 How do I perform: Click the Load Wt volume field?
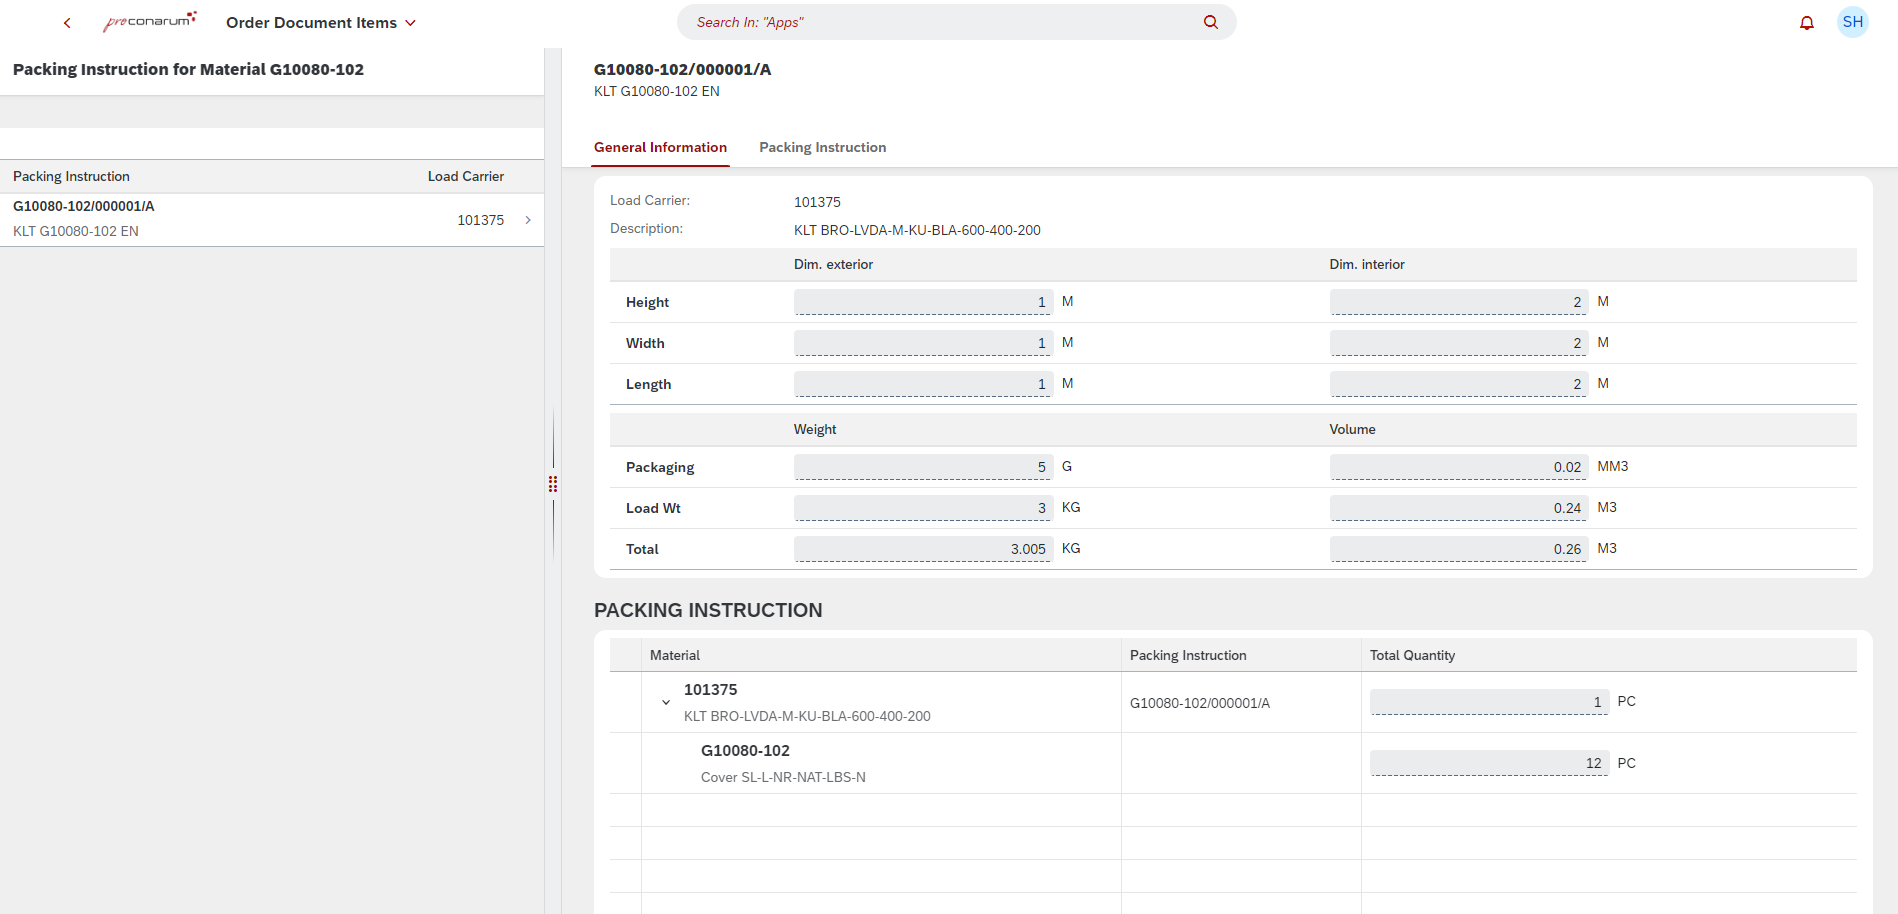pos(1457,508)
